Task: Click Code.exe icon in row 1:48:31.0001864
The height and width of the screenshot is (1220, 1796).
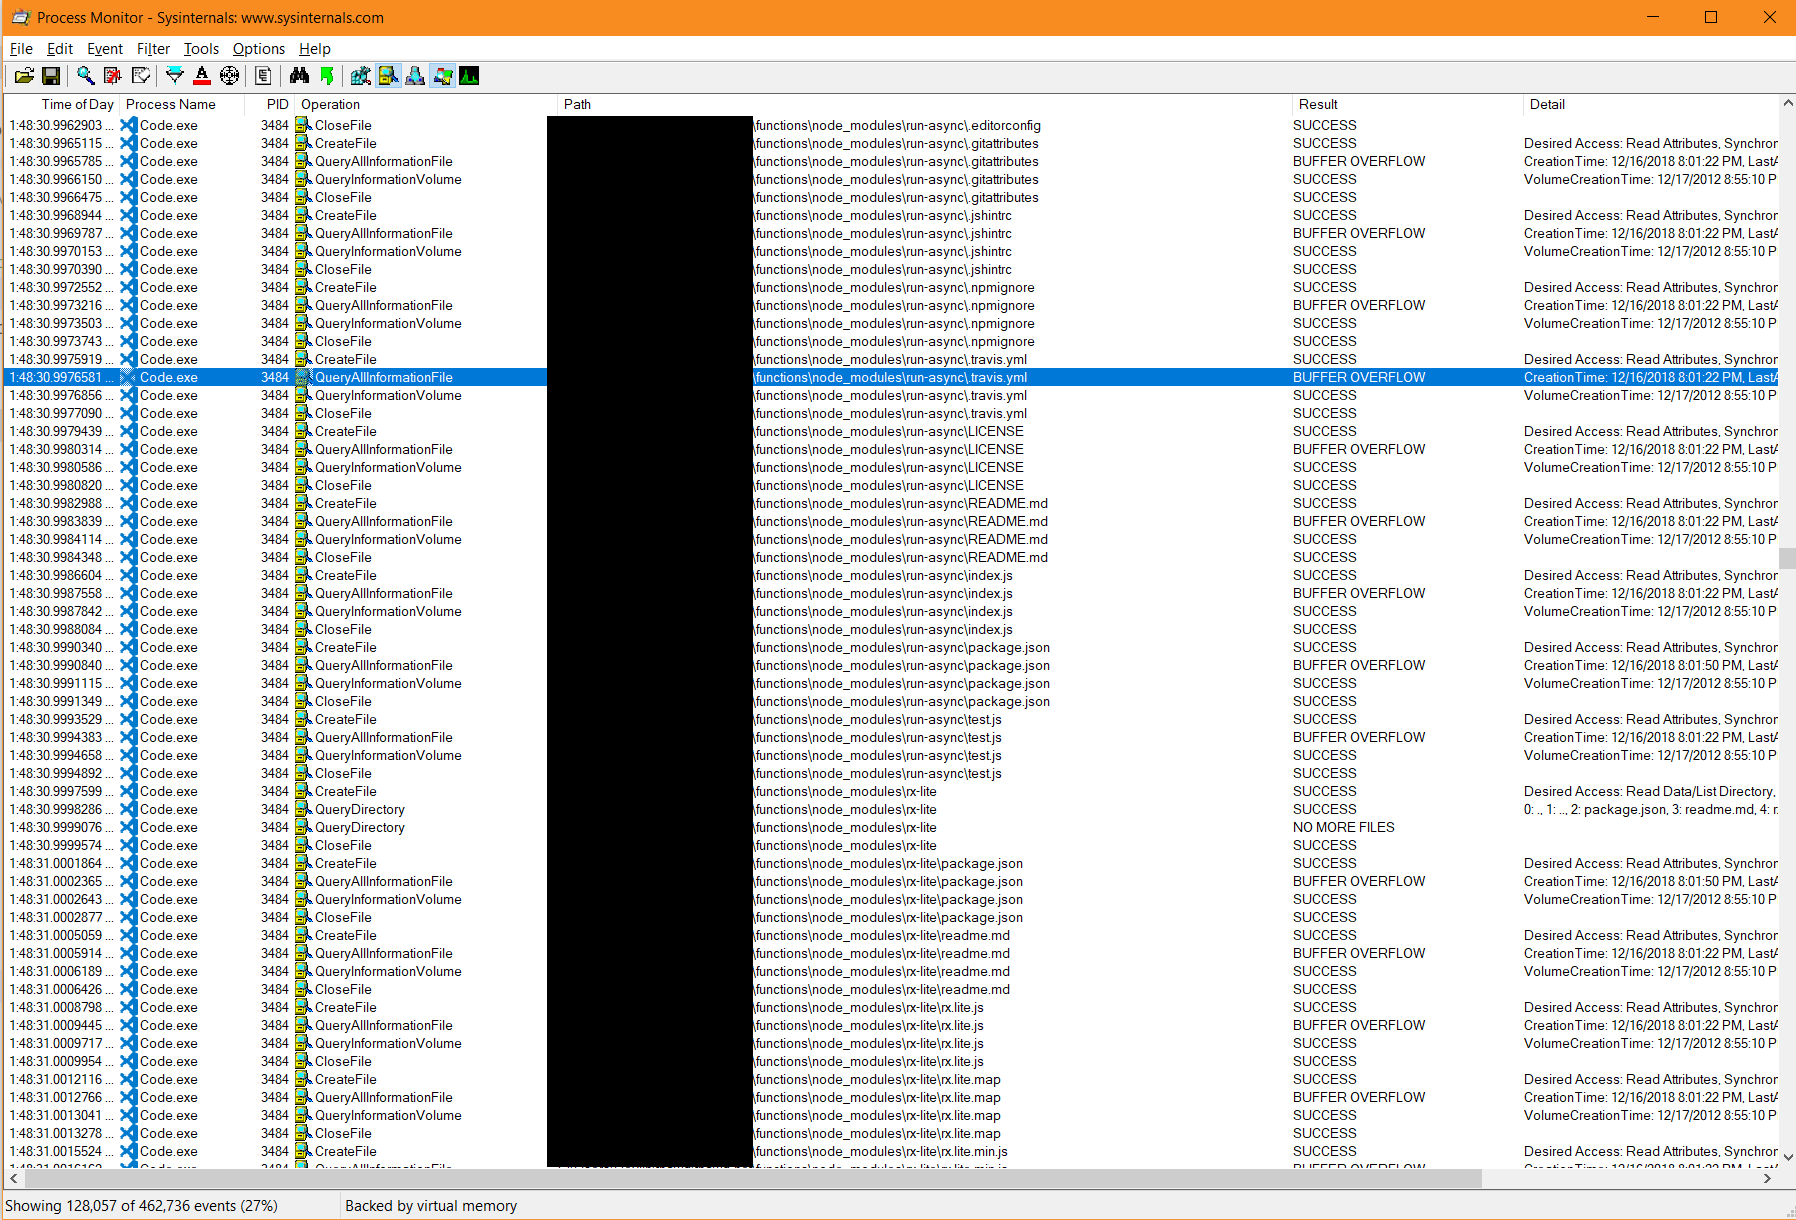Action: coord(128,863)
